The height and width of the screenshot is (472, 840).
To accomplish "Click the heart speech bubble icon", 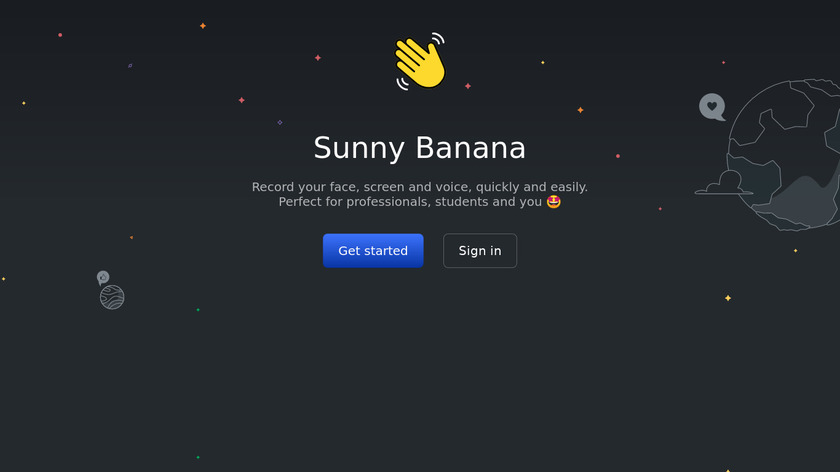I will (x=712, y=107).
